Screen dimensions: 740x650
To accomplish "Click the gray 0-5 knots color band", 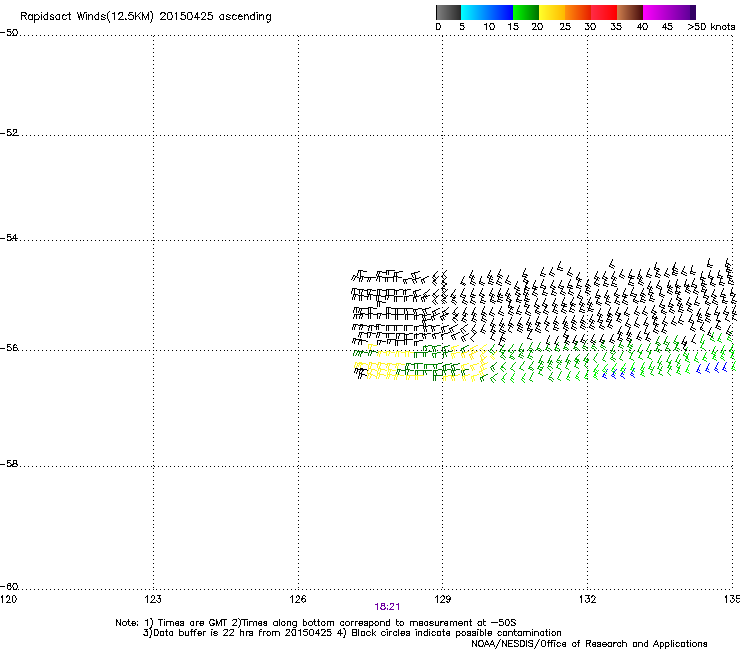I will click(x=448, y=12).
